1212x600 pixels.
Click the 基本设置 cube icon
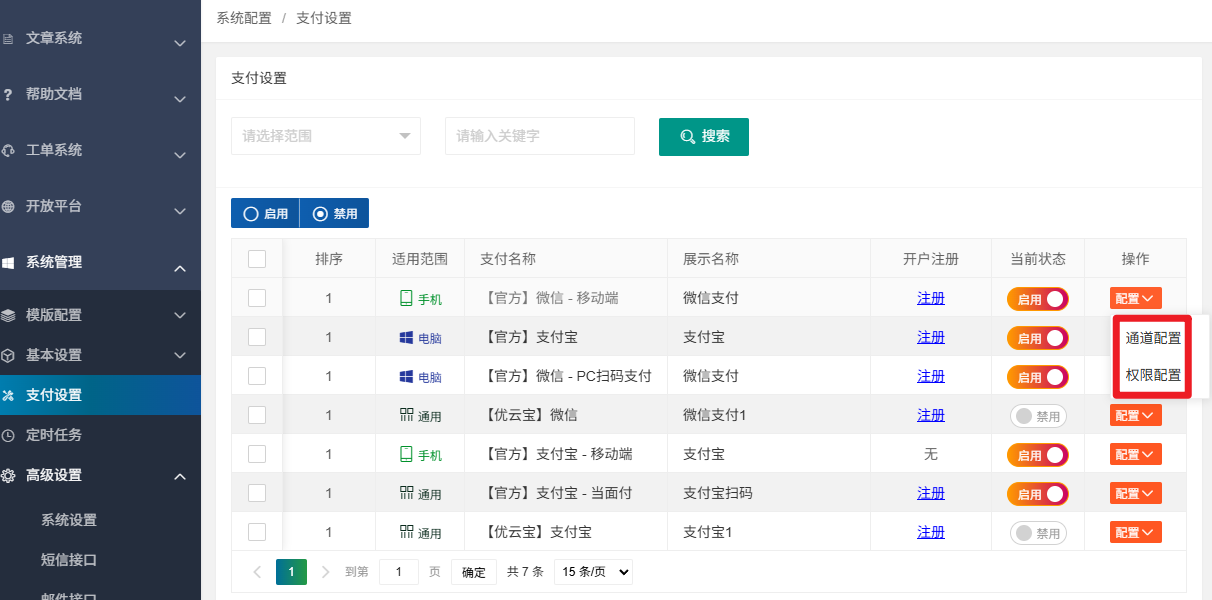[x=7, y=355]
